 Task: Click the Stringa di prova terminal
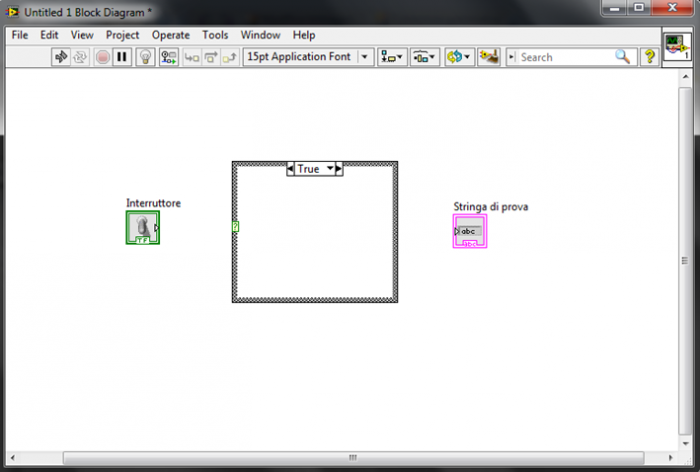click(x=469, y=232)
